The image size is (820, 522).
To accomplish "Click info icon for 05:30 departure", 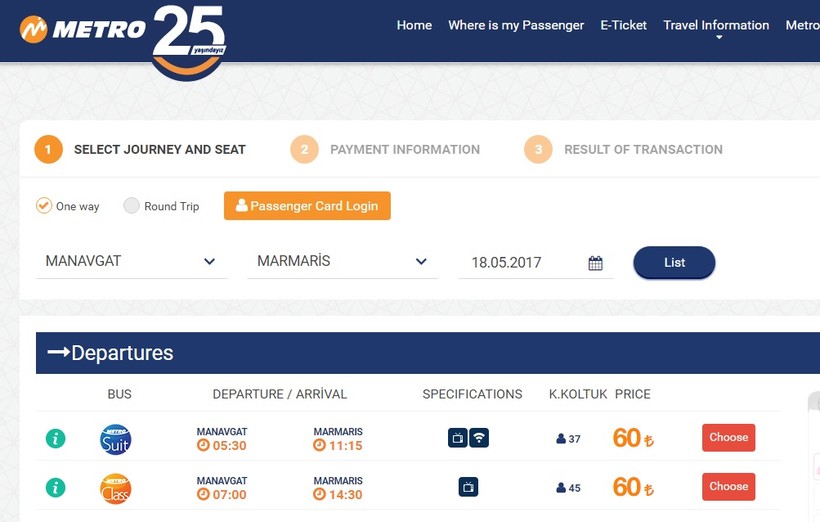I will coord(56,438).
